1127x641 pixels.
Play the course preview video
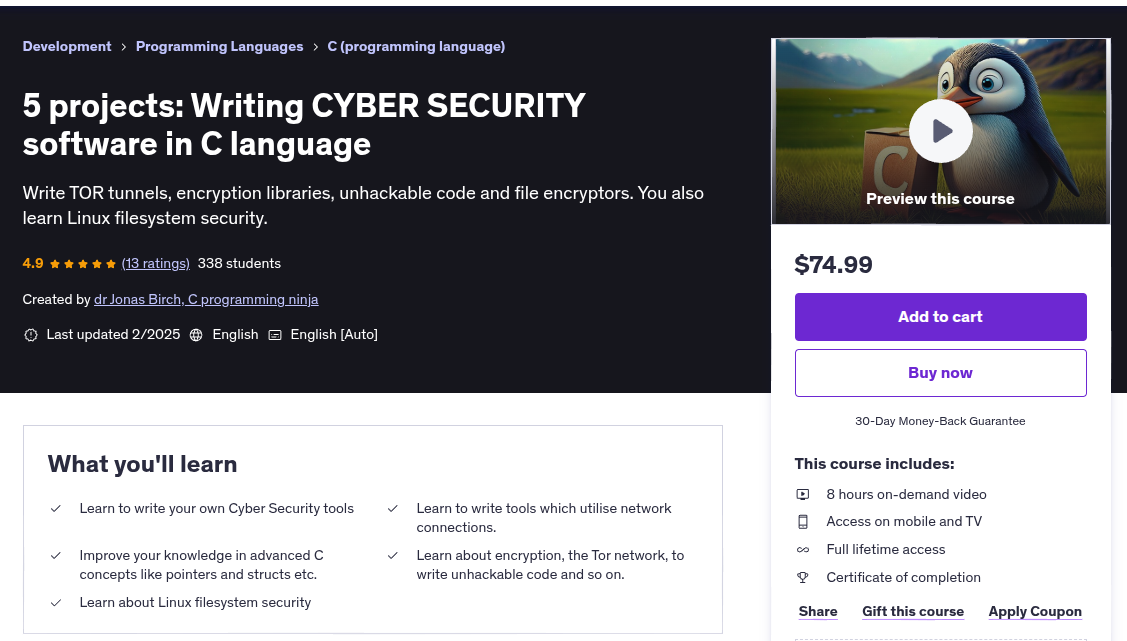point(940,131)
